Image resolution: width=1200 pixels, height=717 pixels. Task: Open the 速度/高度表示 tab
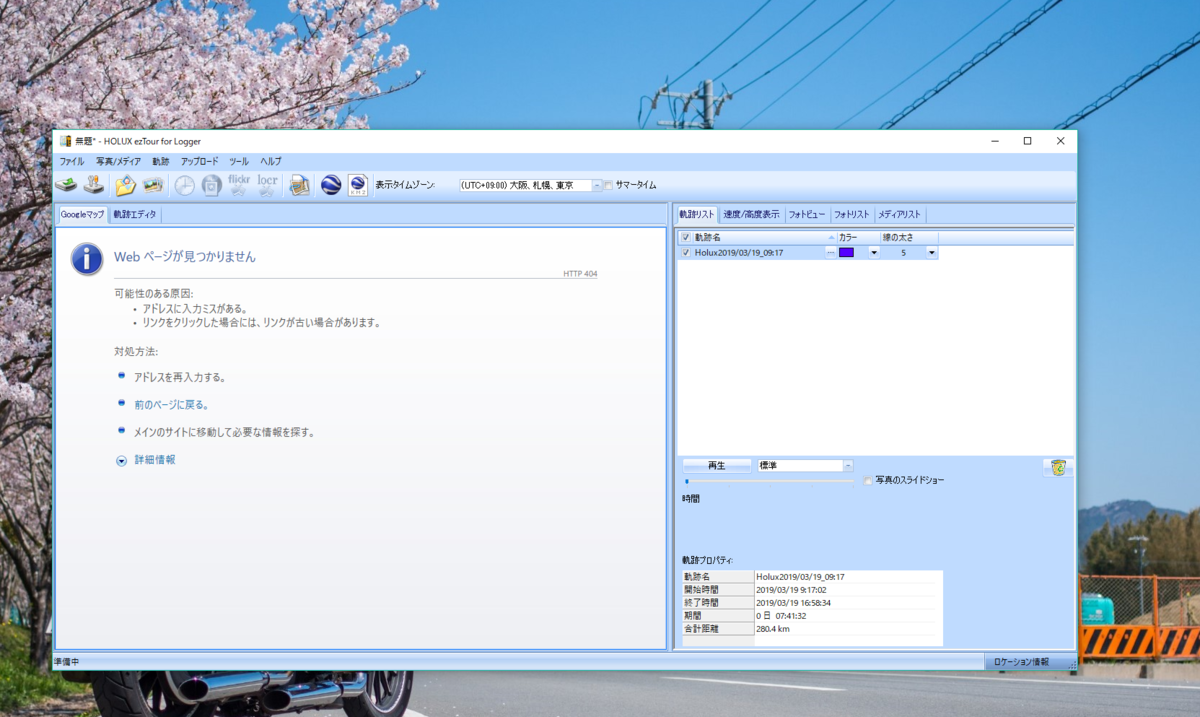(x=749, y=213)
